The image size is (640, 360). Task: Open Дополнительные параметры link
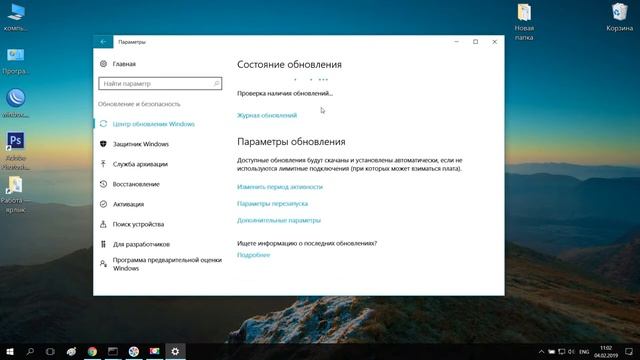279,220
